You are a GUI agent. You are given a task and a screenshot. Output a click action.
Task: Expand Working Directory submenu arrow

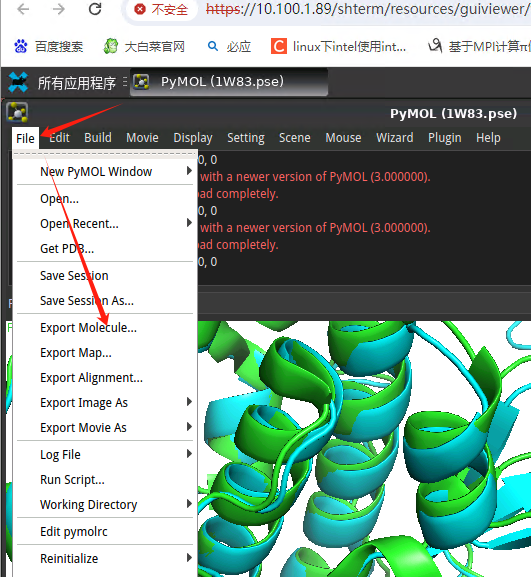[189, 503]
